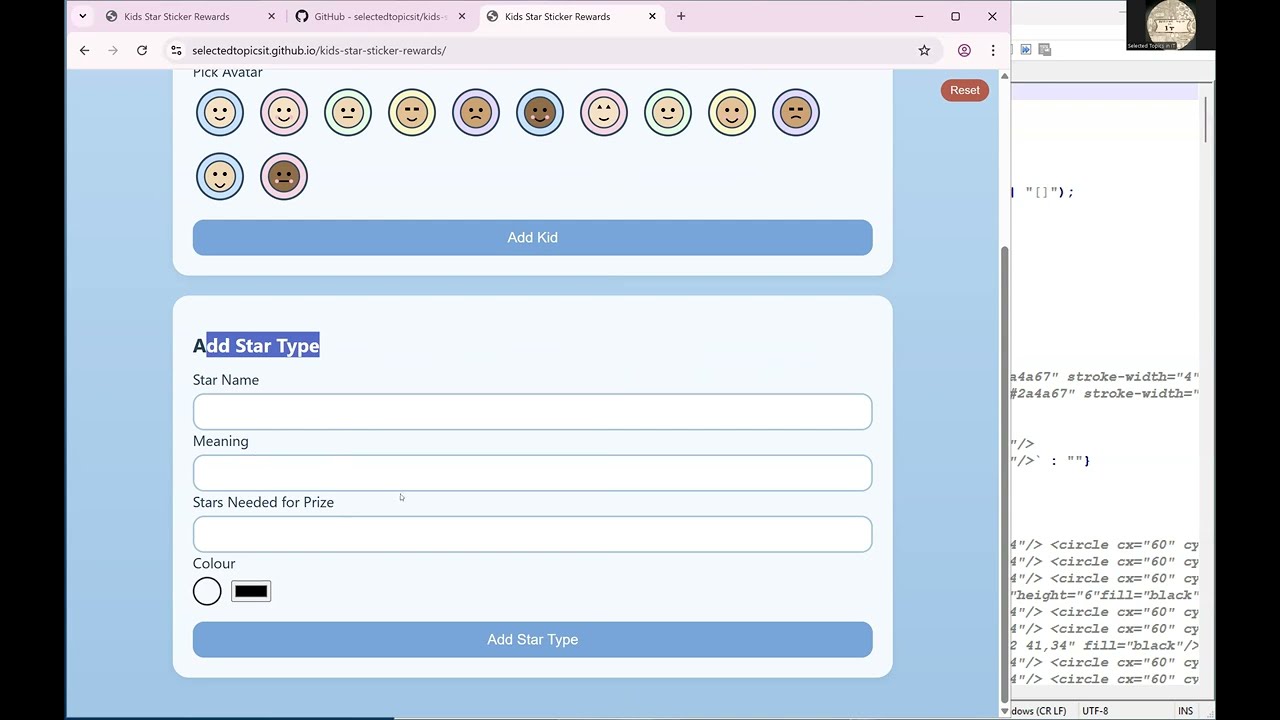Image resolution: width=1280 pixels, height=720 pixels.
Task: Open the tab search dropdown arrow
Action: 82,16
